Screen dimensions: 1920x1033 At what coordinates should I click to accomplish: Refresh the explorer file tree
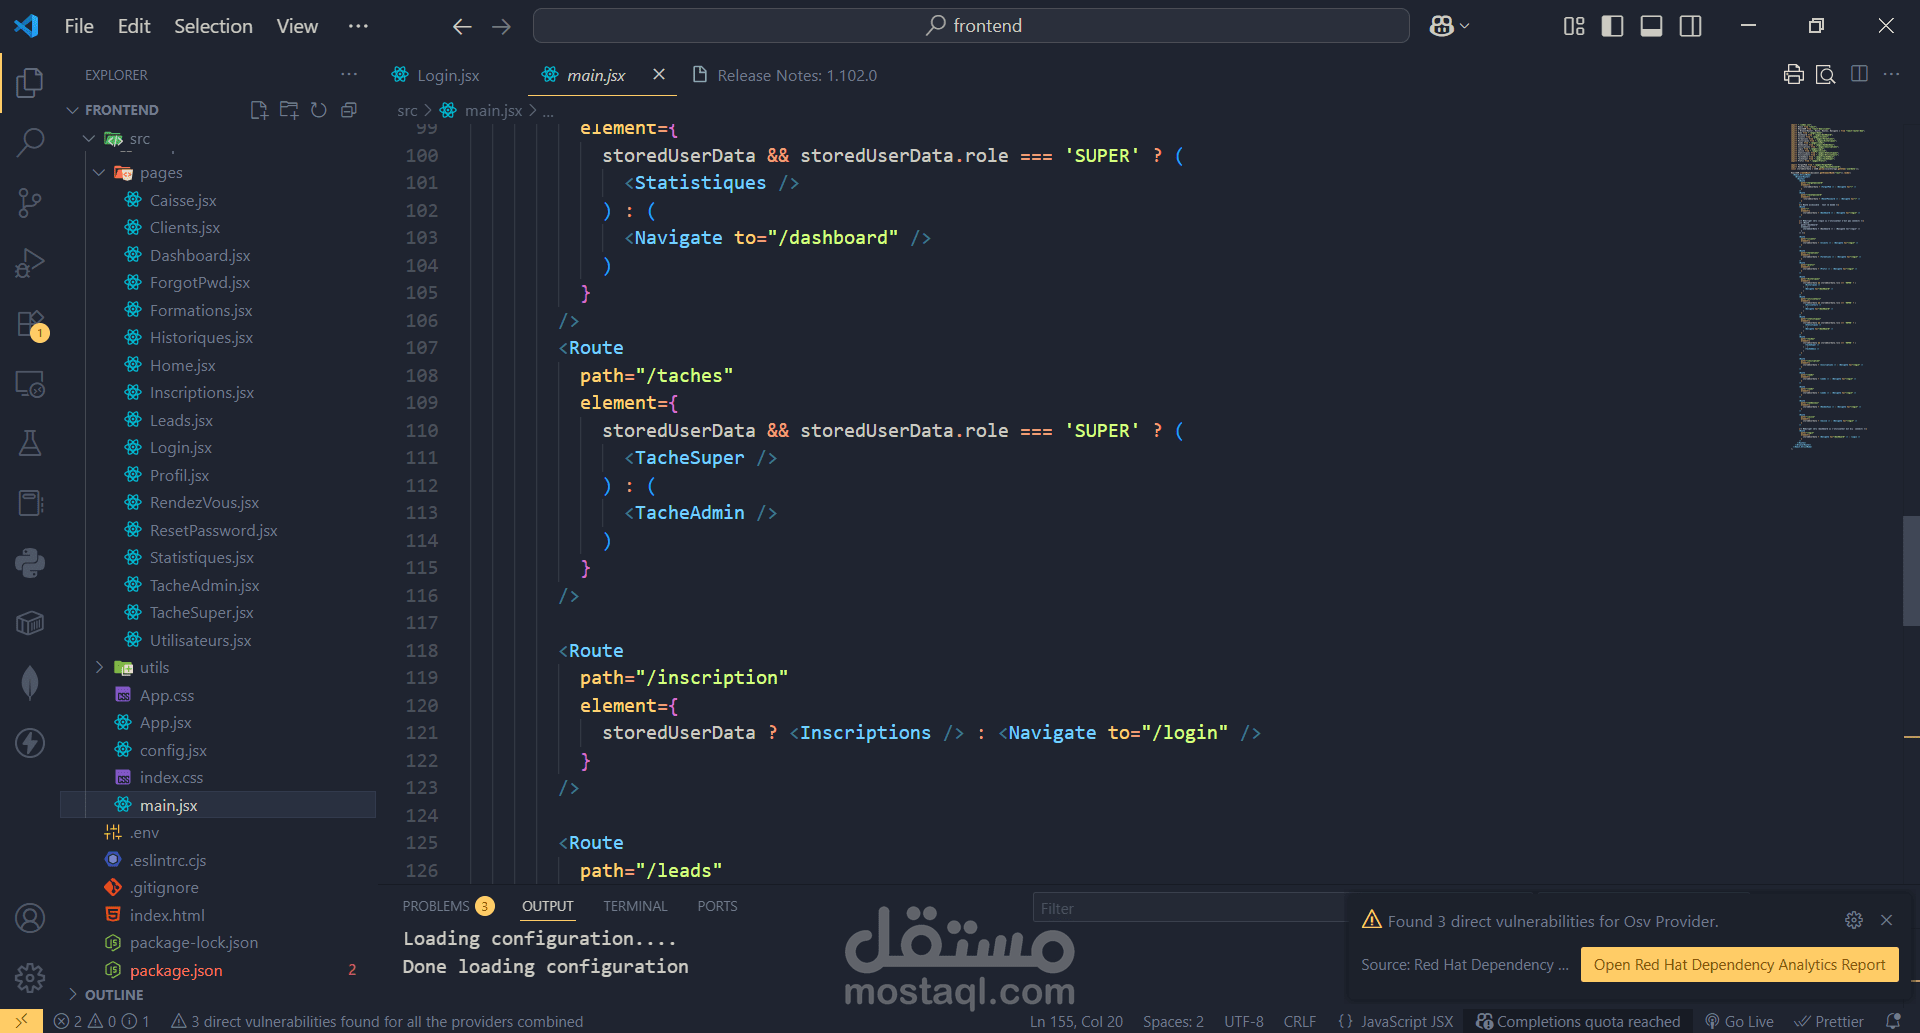[x=319, y=110]
